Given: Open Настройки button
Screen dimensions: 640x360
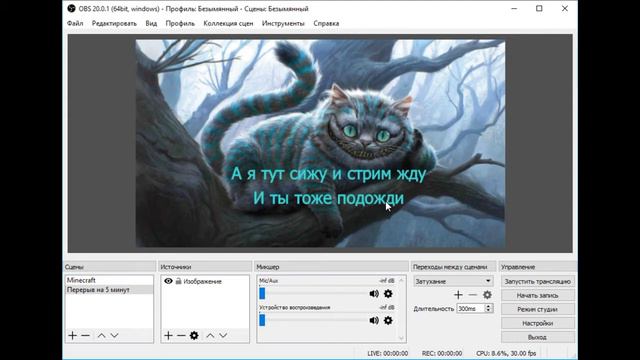Looking at the screenshot, I should pyautogui.click(x=538, y=323).
